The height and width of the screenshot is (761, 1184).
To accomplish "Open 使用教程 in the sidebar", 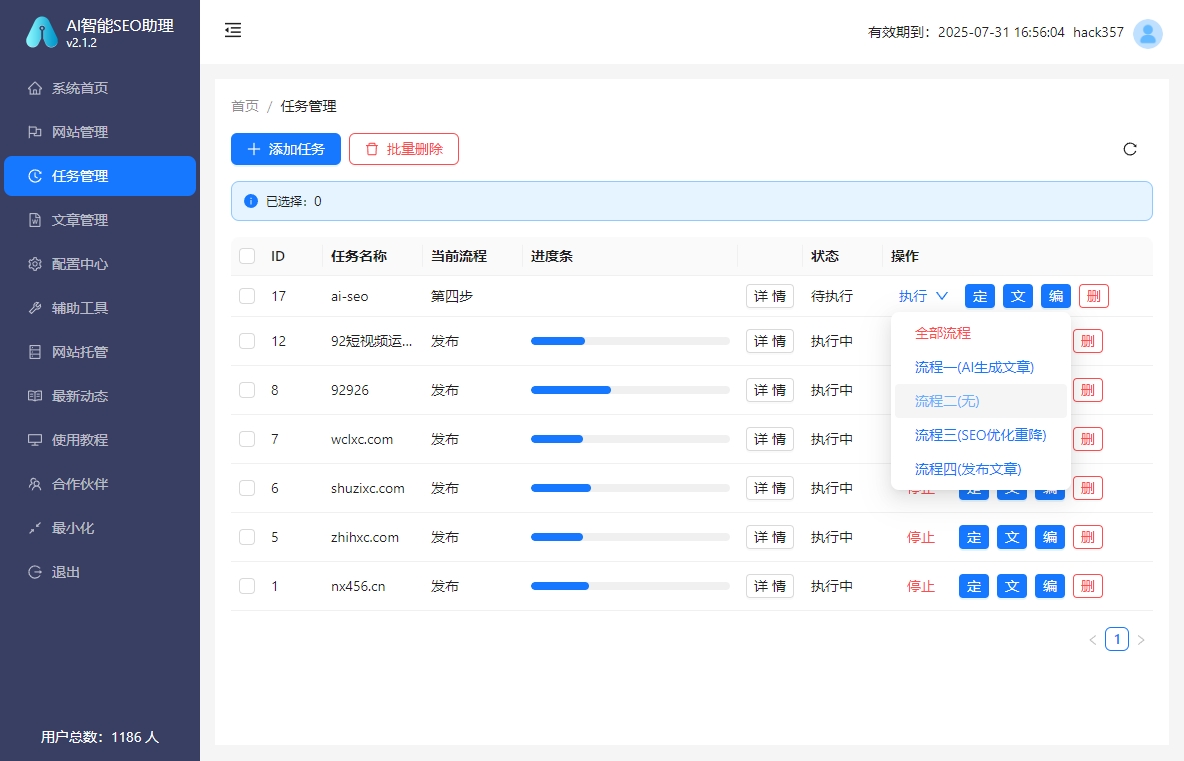I will 100,439.
